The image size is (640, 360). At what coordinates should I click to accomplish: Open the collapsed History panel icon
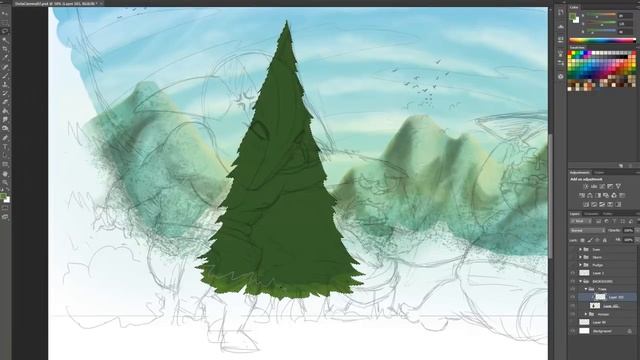tap(561, 13)
